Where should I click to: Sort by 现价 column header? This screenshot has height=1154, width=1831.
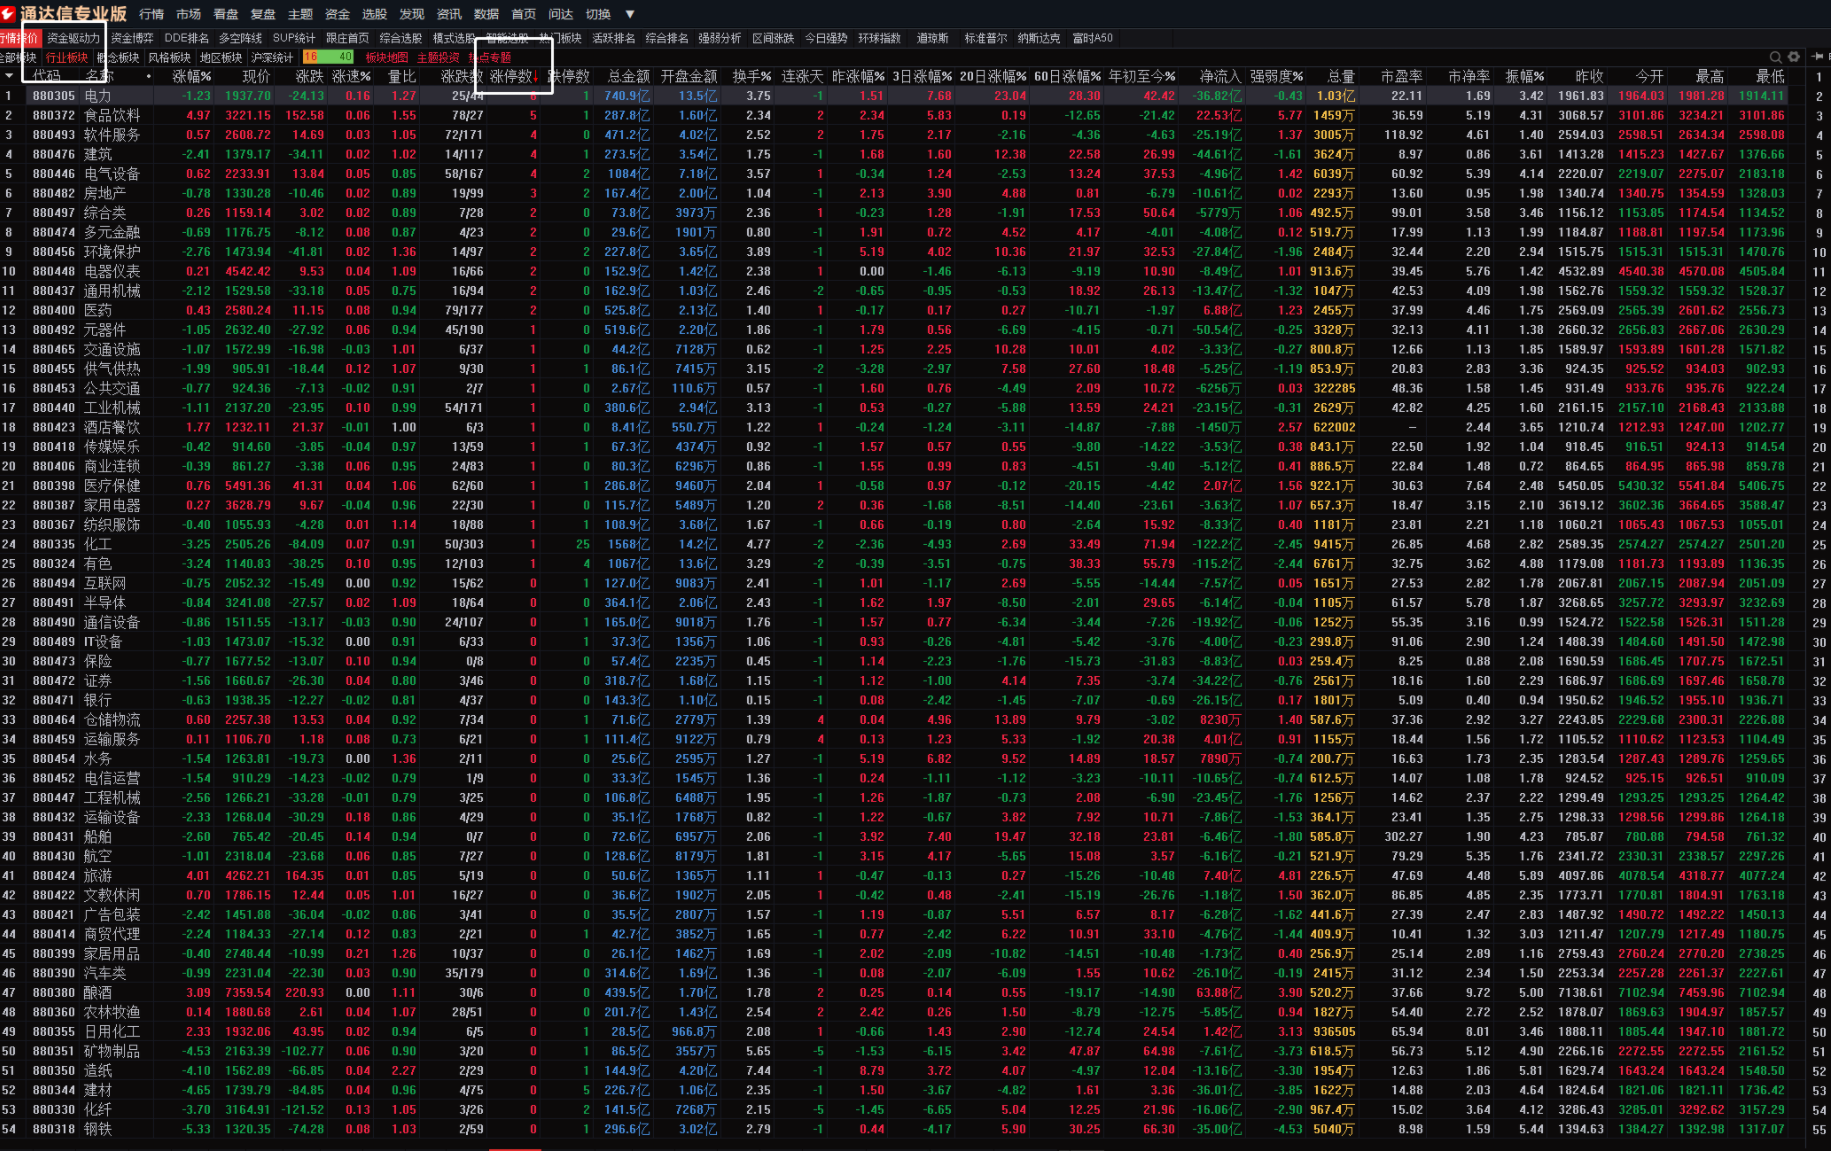(256, 76)
